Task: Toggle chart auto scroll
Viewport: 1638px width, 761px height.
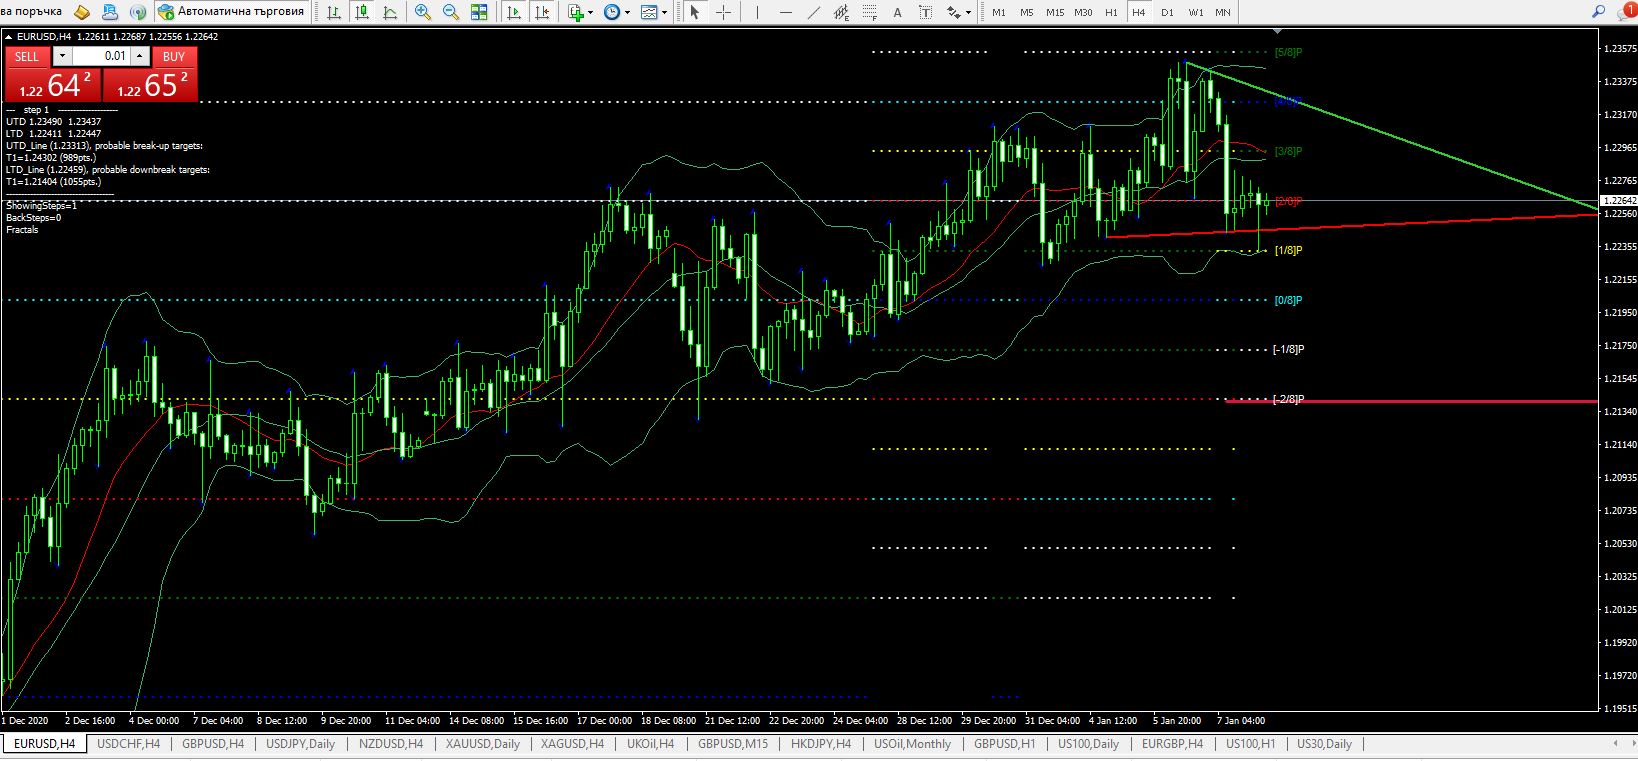Action: pos(513,12)
